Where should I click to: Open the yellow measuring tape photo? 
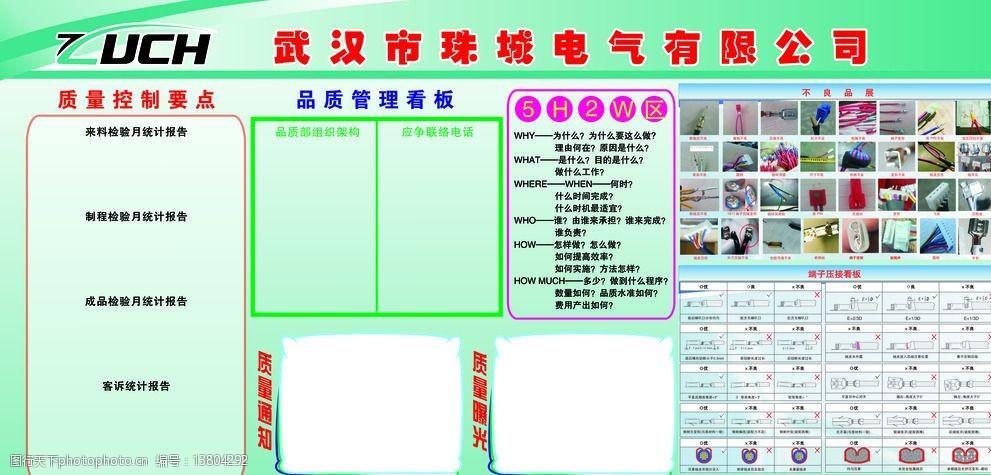coord(818,156)
